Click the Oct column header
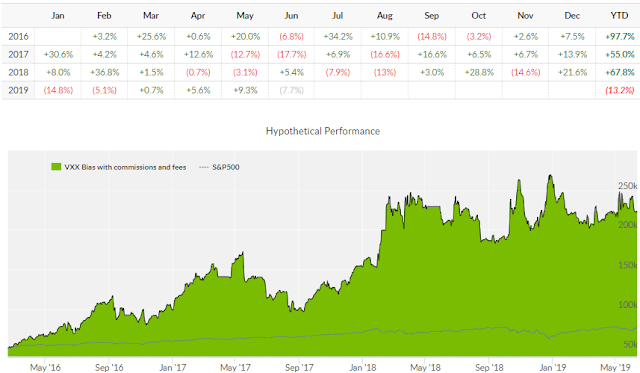The height and width of the screenshot is (373, 640). point(479,16)
